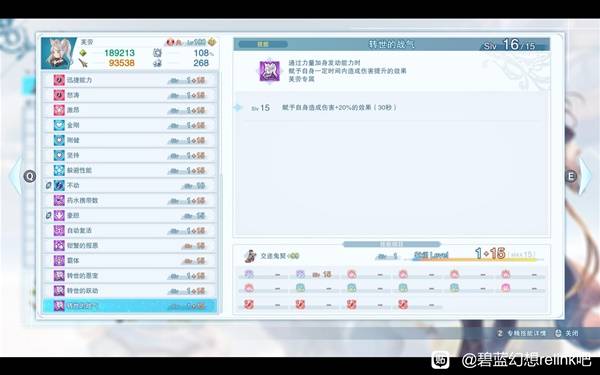Click the green power diamond icon
The image size is (600, 375).
(83, 53)
